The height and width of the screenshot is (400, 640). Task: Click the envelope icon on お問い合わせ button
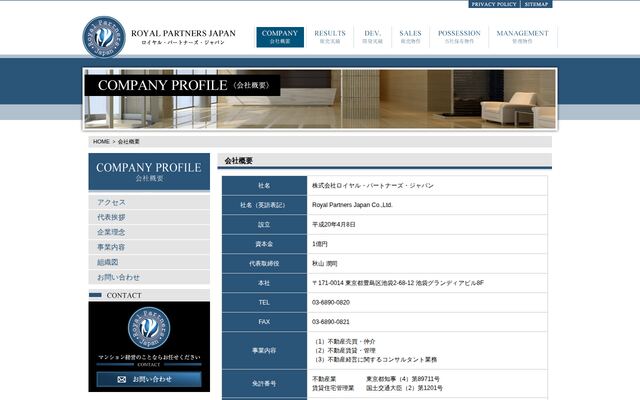[122, 379]
